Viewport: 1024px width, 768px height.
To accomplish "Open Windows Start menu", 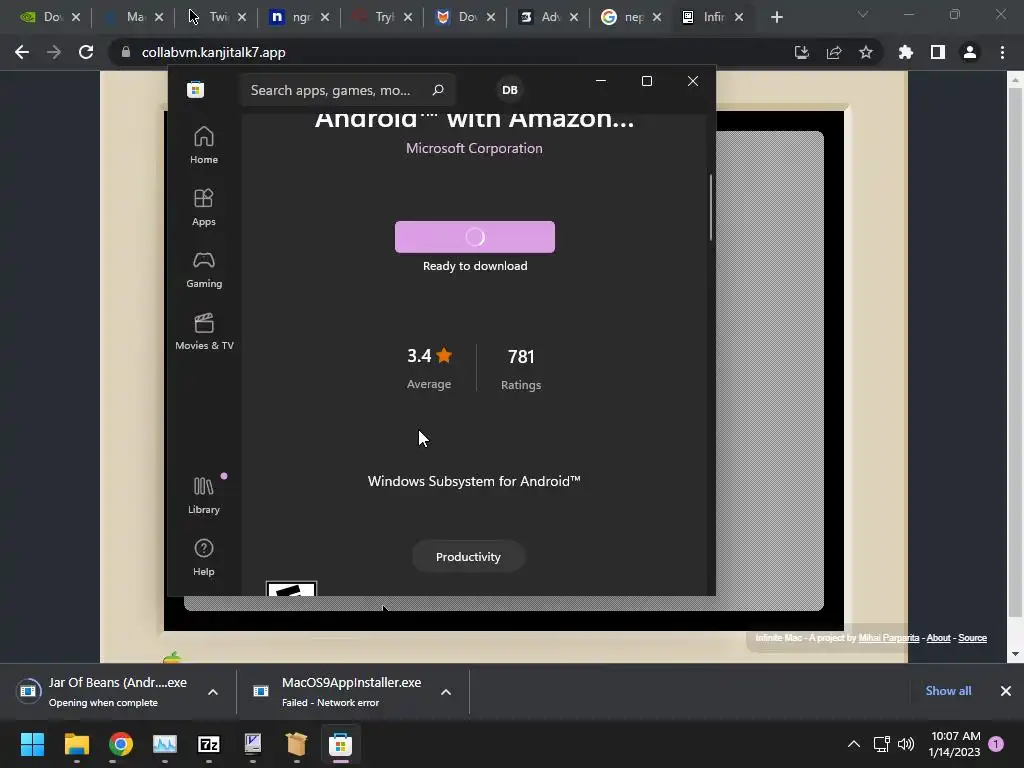I will point(33,744).
